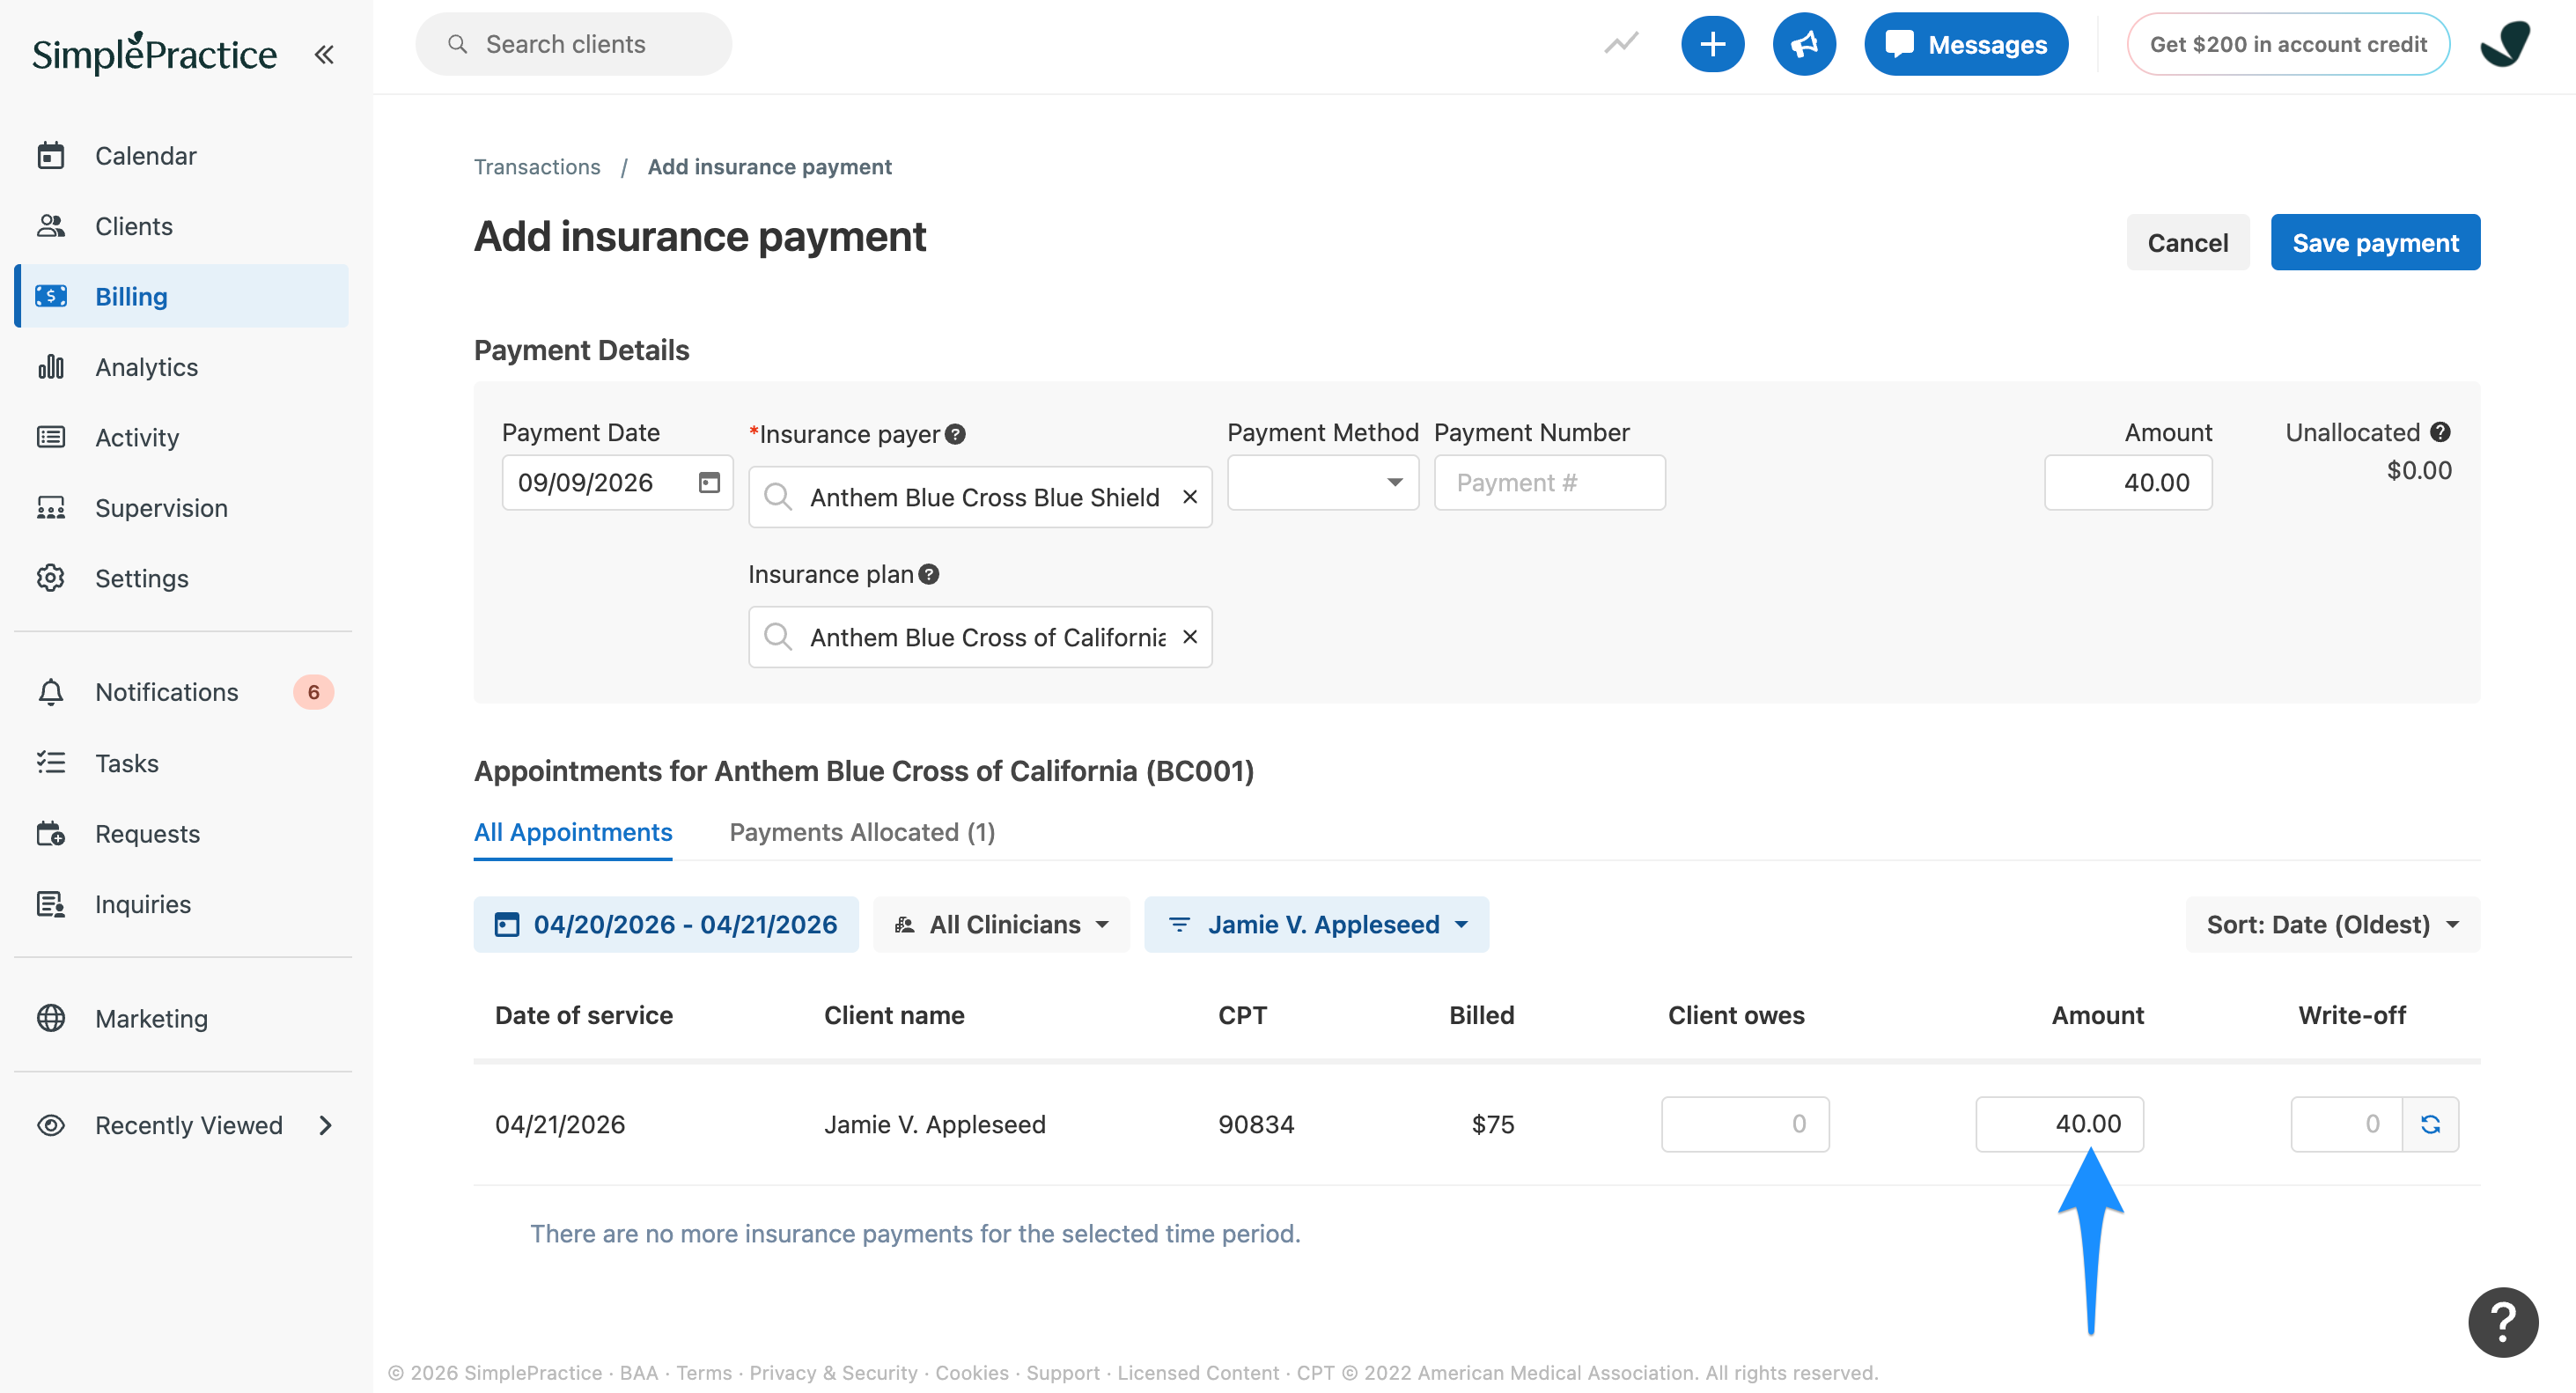This screenshot has height=1393, width=2576.
Task: Click Get $200 in account credit
Action: (2288, 44)
